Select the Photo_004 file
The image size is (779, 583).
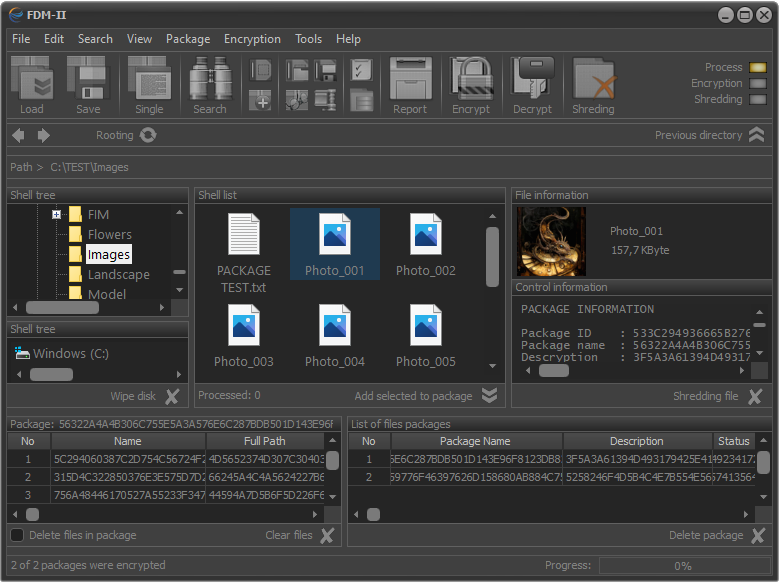coord(335,336)
